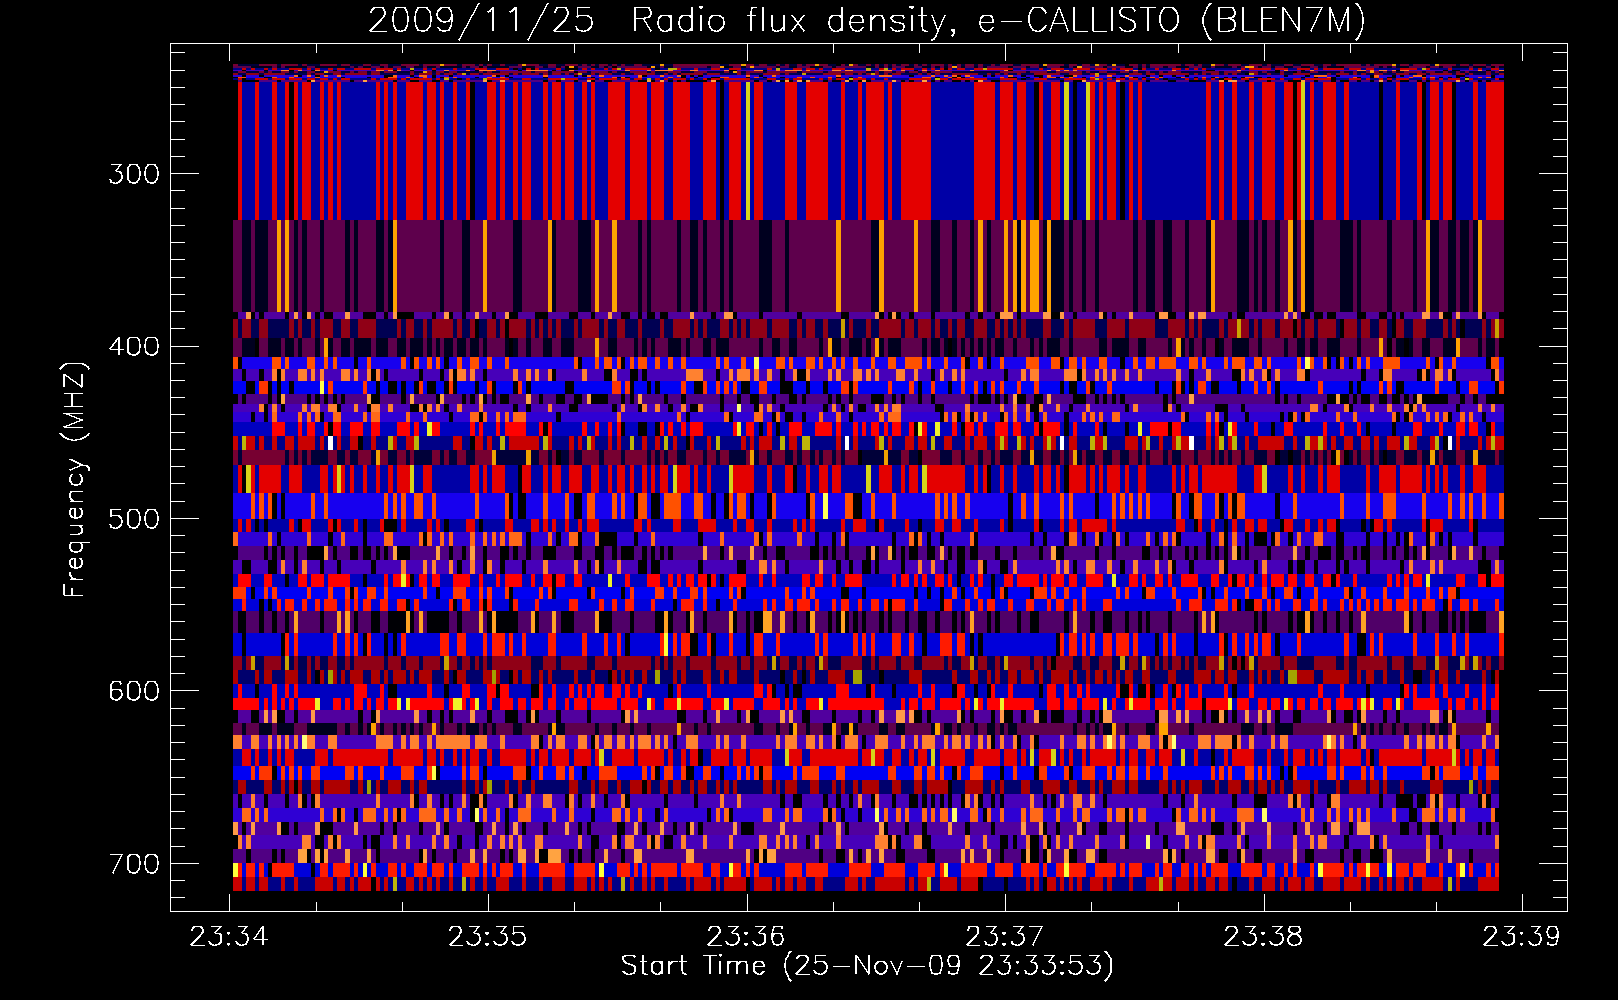Click the 400 frequency tick label
The width and height of the screenshot is (1618, 1000).
click(134, 347)
